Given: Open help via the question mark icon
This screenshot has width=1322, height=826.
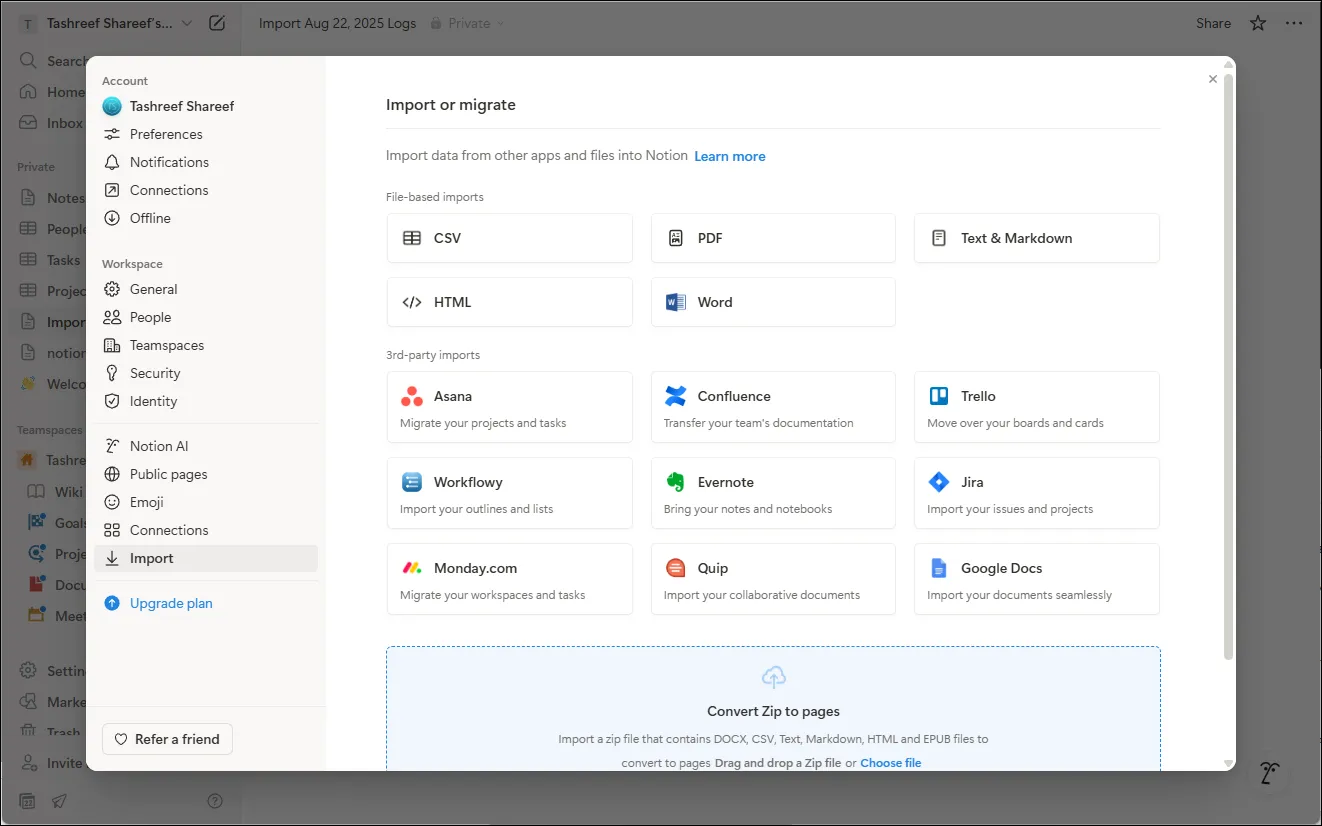Looking at the screenshot, I should click(215, 801).
